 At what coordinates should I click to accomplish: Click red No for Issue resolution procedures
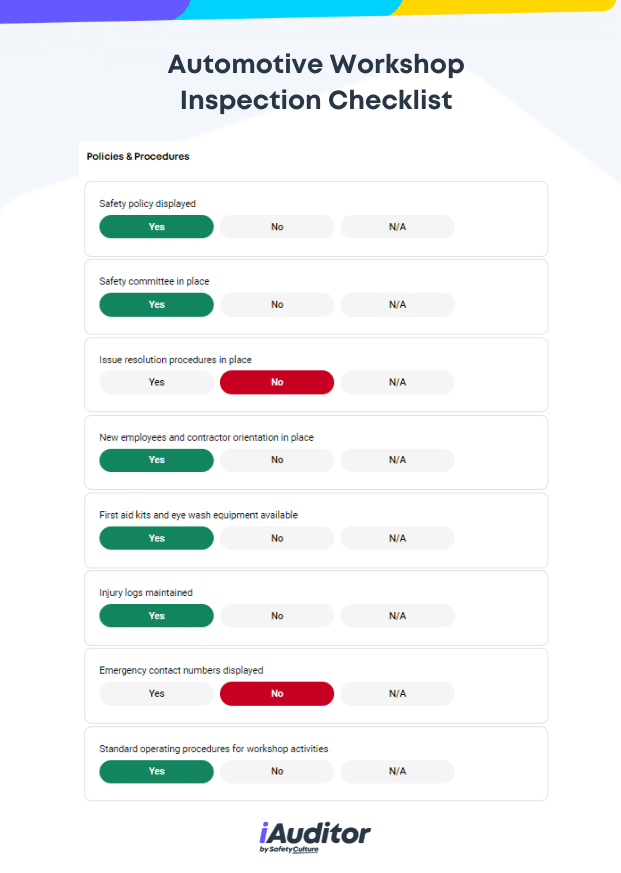coord(277,382)
